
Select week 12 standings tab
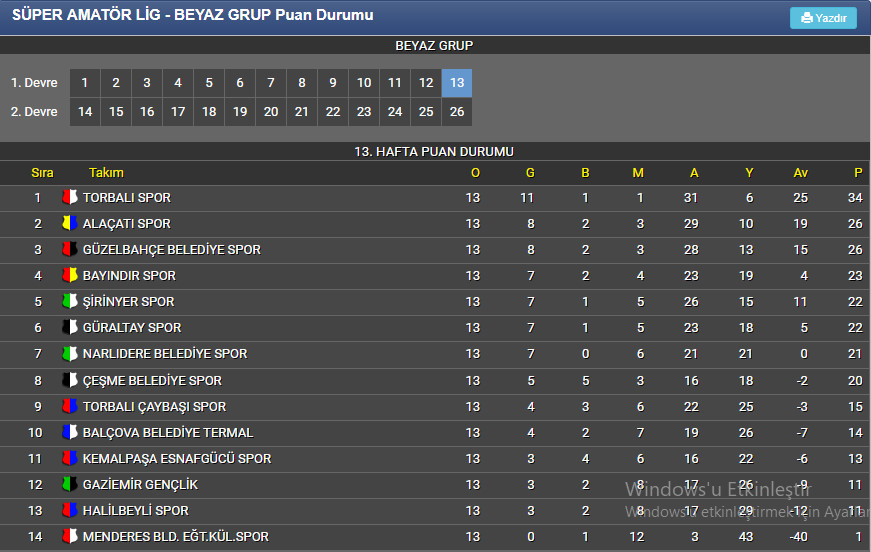pyautogui.click(x=426, y=83)
